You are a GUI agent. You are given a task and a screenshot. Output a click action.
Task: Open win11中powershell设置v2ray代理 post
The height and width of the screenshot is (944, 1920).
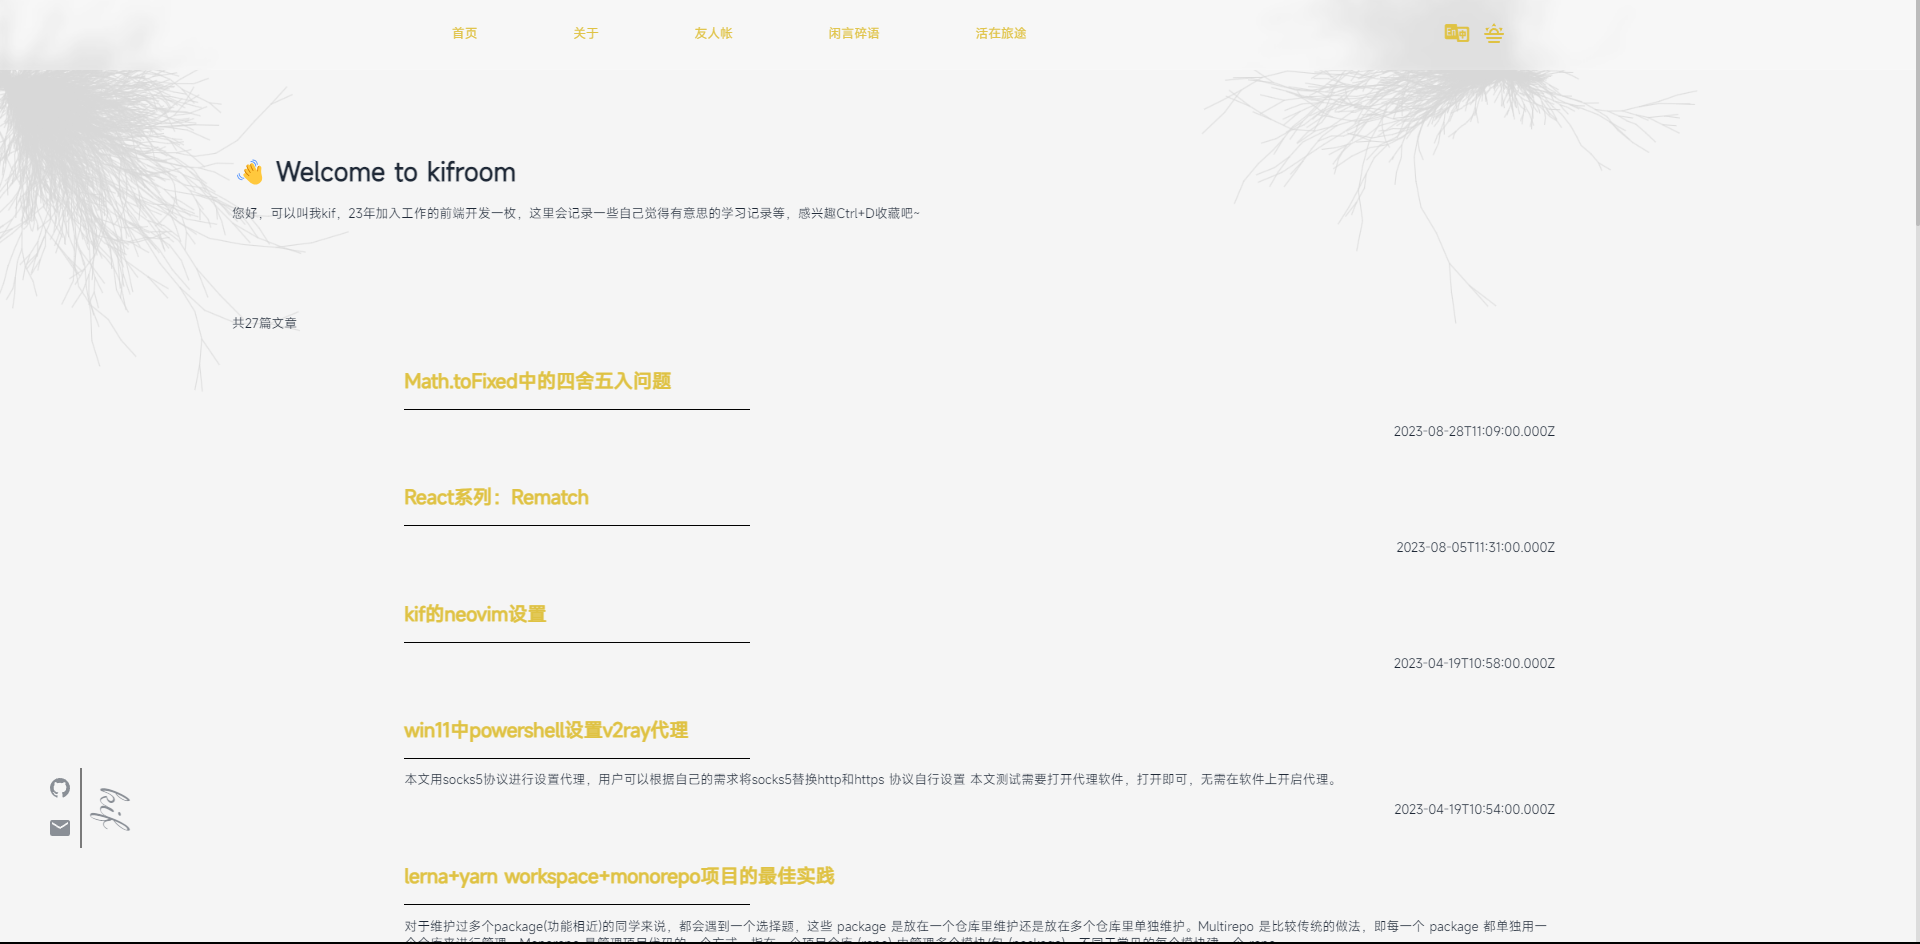point(546,730)
